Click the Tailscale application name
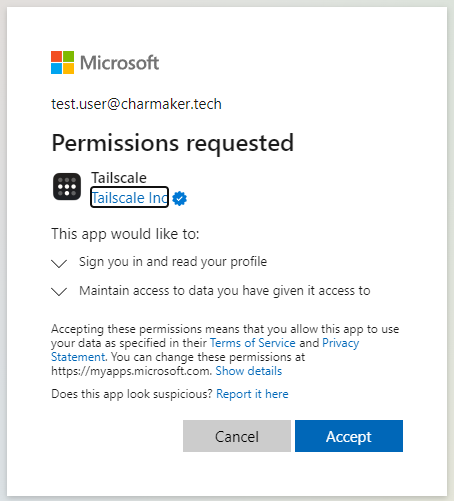 [119, 178]
